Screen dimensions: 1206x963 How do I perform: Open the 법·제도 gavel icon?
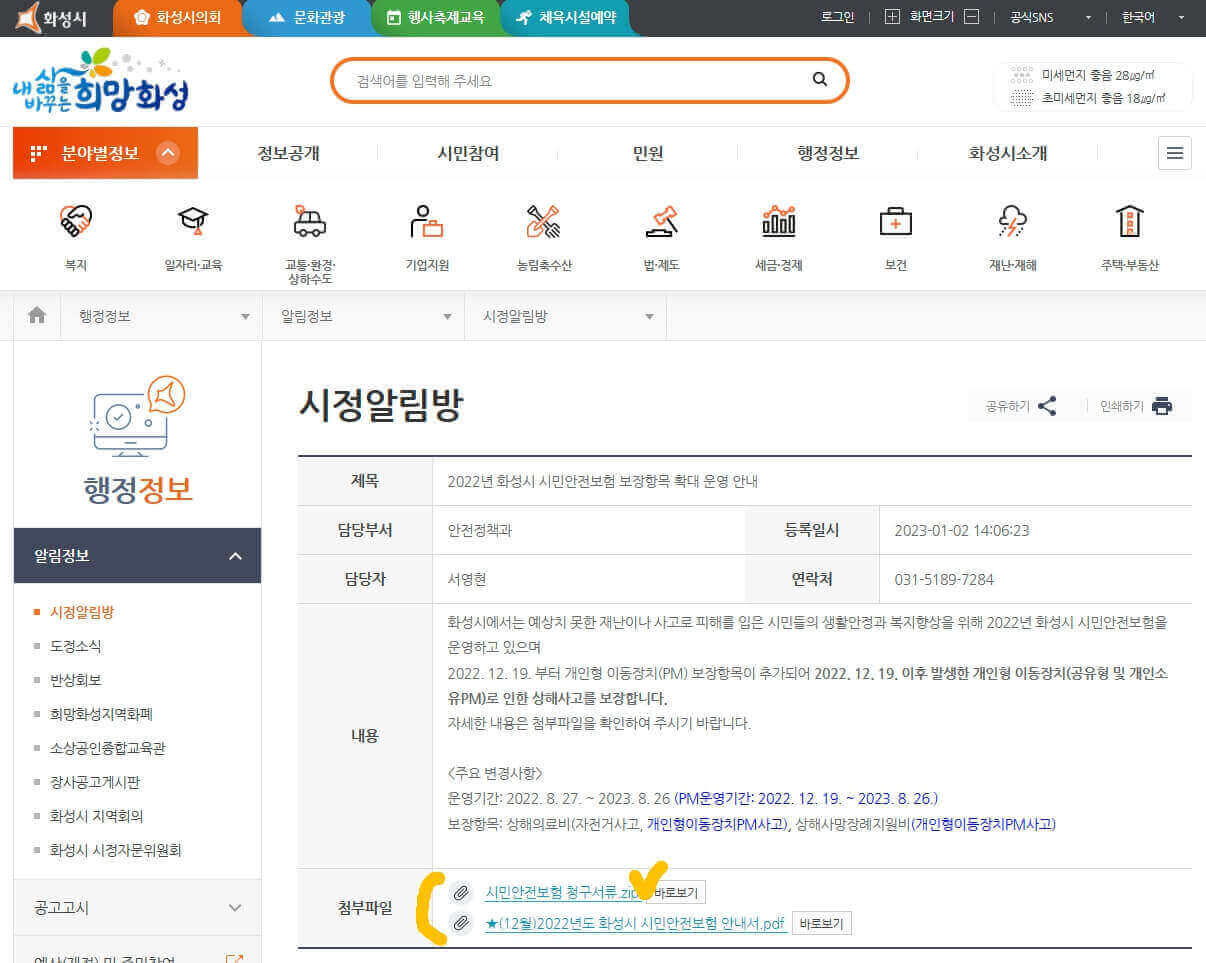(661, 220)
